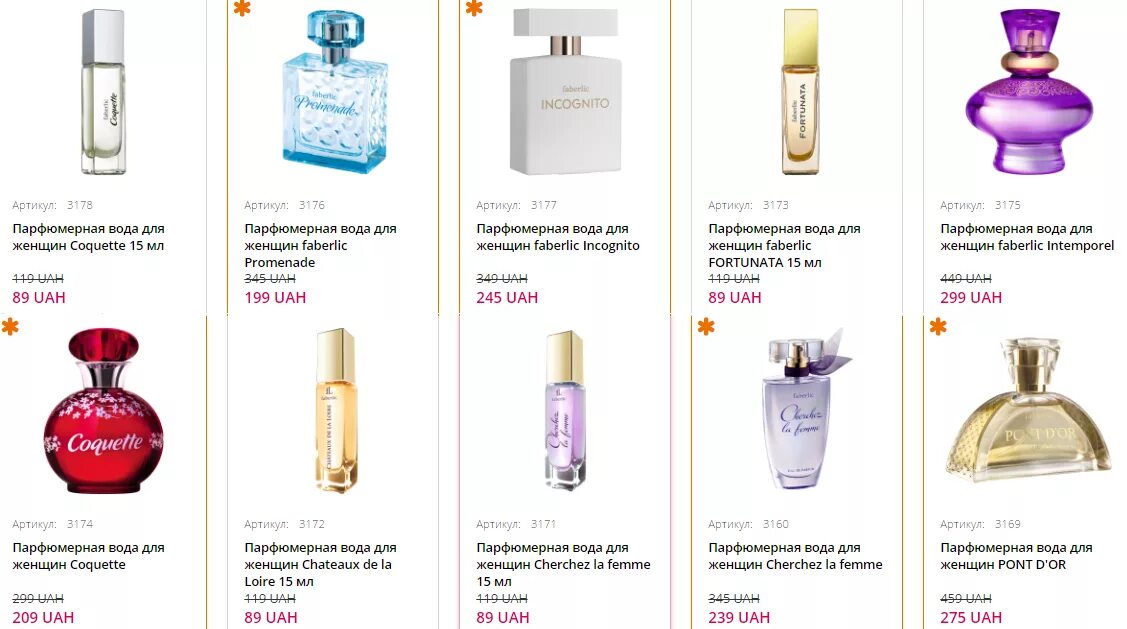
Task: Click the orange star badge above the Incognito bottle
Action: click(x=474, y=8)
